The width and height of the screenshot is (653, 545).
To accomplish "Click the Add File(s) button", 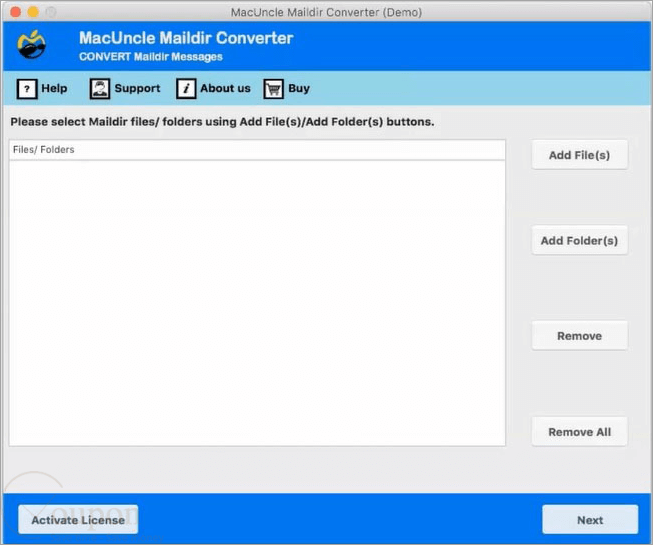I will coord(579,155).
